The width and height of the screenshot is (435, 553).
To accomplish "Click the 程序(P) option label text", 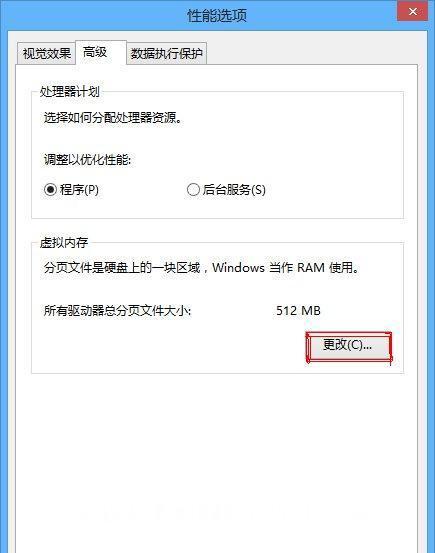I will [79, 190].
